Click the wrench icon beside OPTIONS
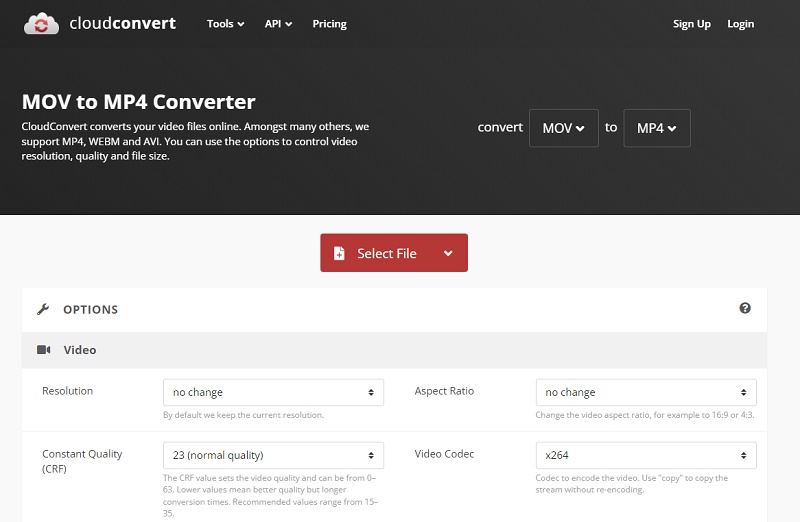 point(43,309)
